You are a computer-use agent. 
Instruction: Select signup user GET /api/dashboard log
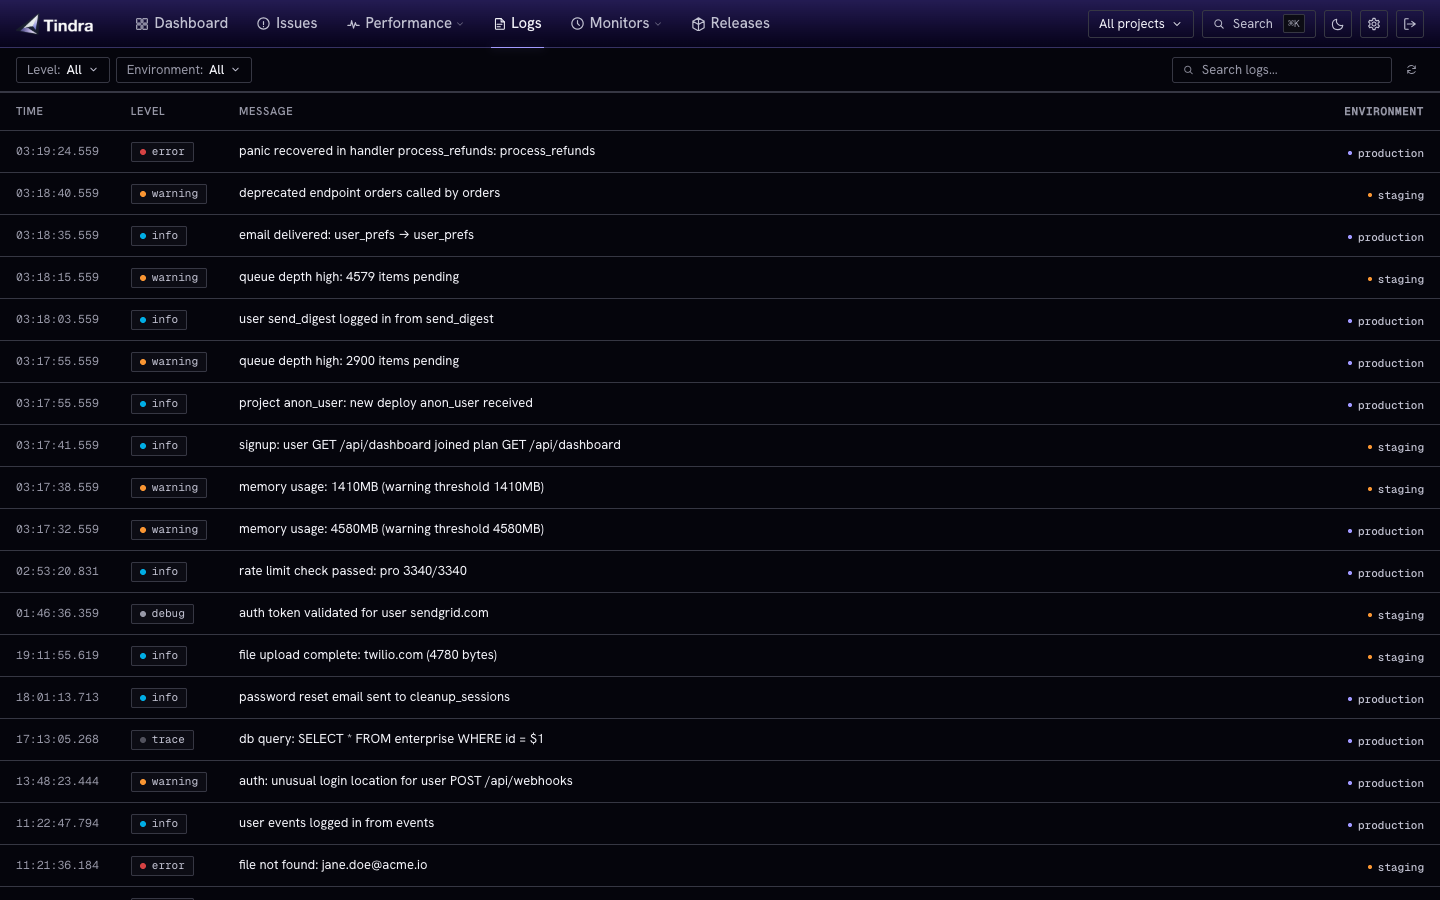pos(430,445)
